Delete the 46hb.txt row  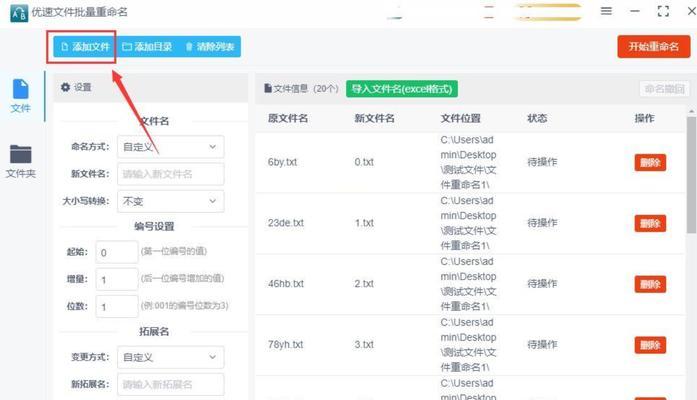click(x=650, y=284)
